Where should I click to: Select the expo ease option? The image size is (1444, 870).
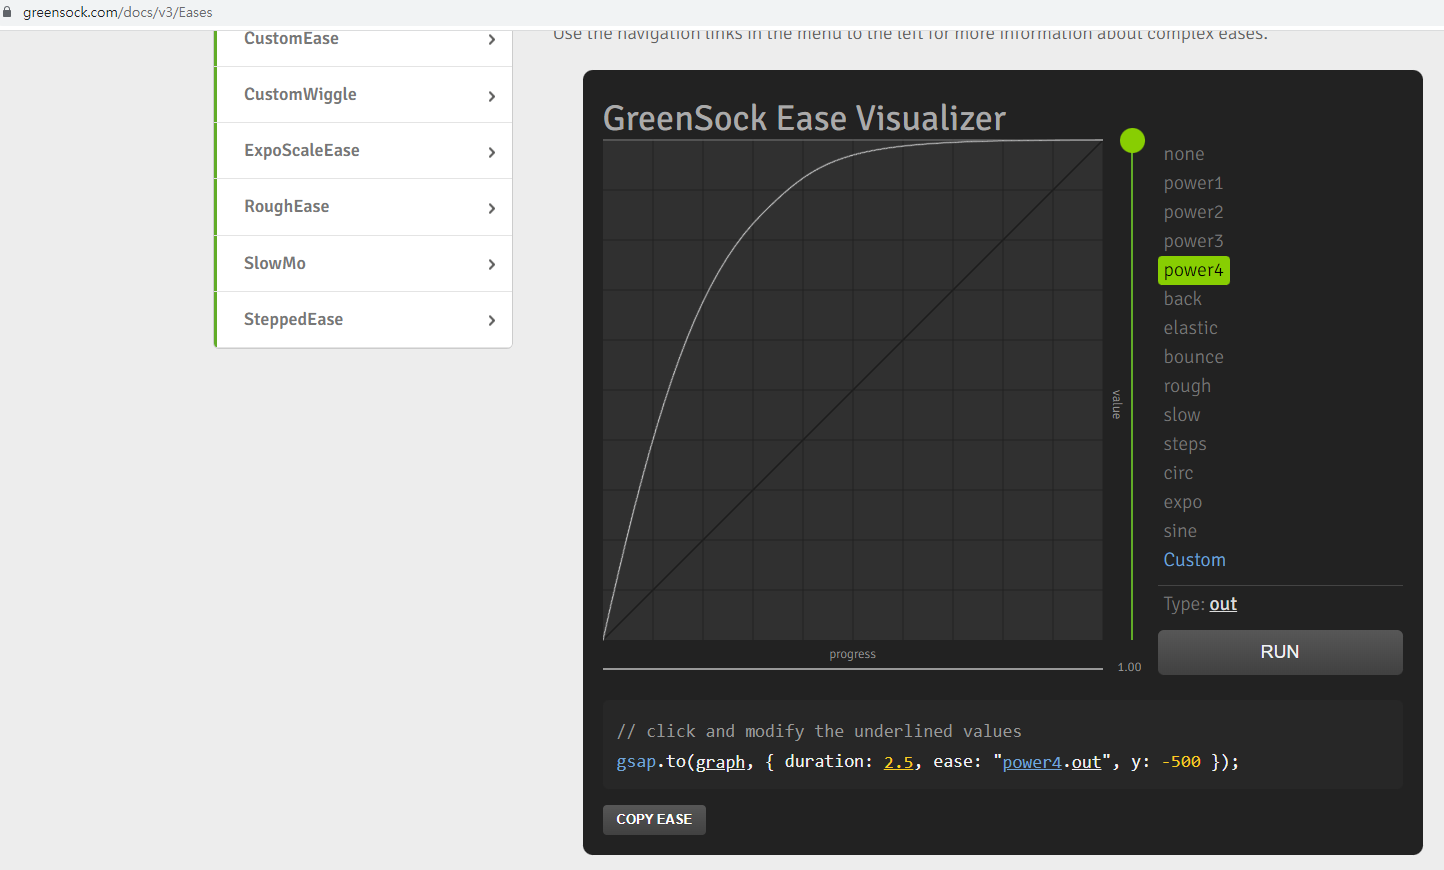click(x=1183, y=502)
